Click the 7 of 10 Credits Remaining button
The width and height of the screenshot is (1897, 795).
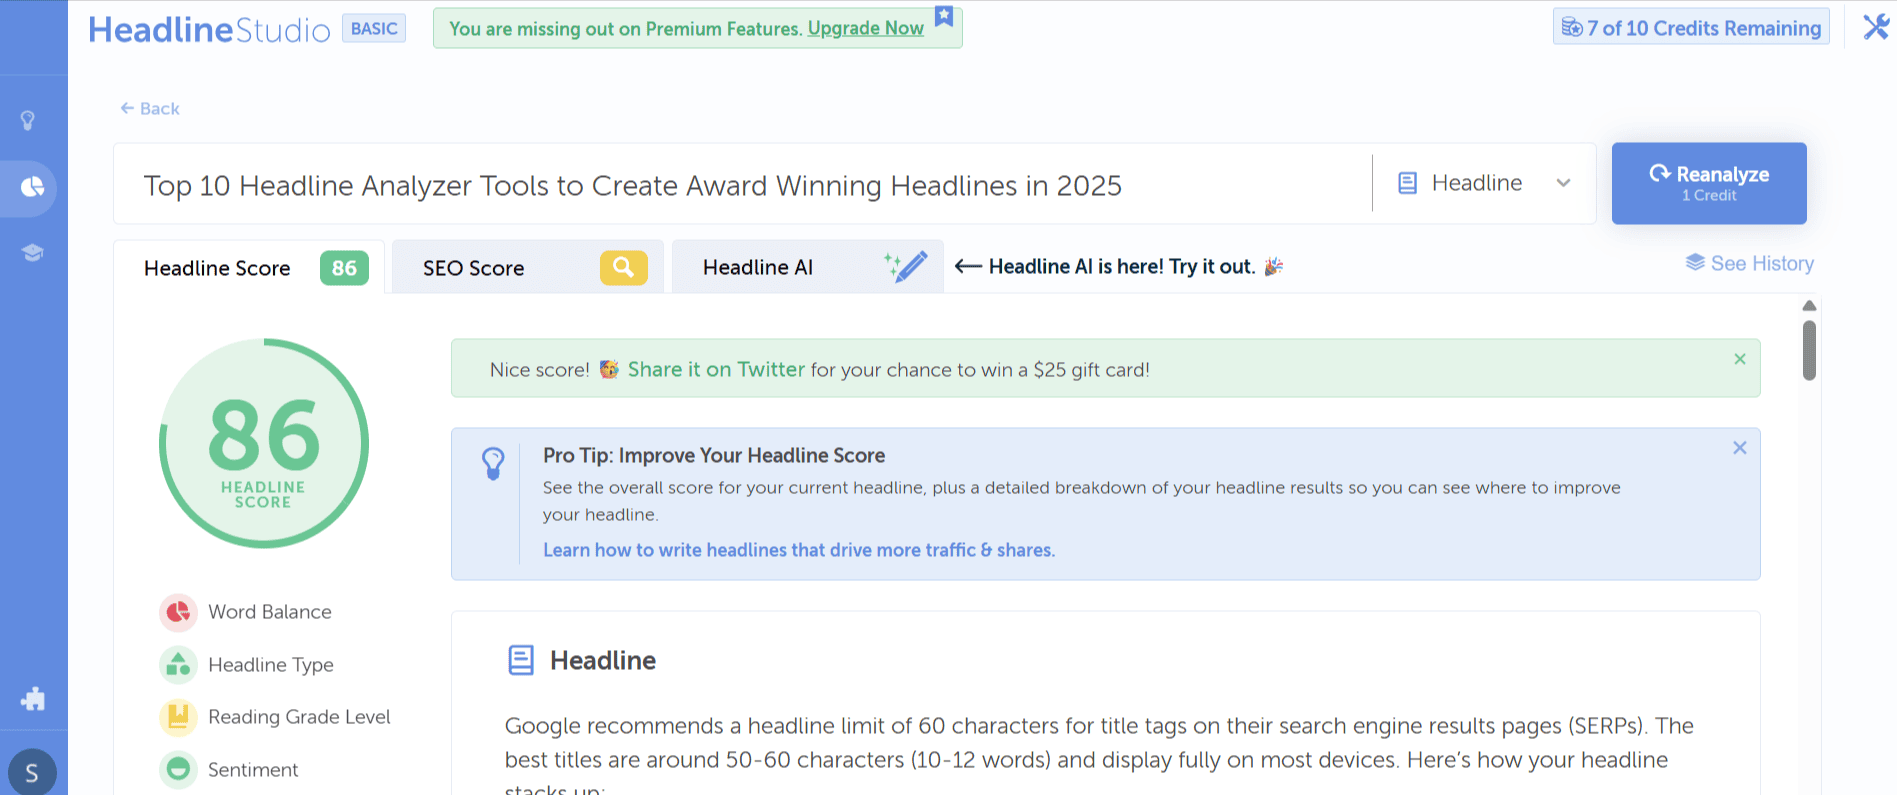(x=1691, y=27)
